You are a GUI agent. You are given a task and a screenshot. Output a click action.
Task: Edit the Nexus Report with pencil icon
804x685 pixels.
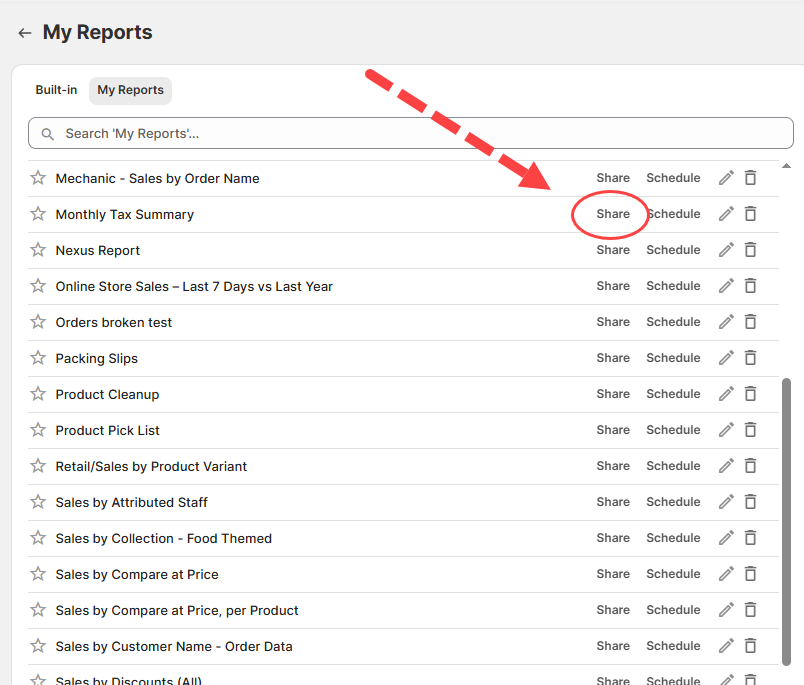[726, 250]
